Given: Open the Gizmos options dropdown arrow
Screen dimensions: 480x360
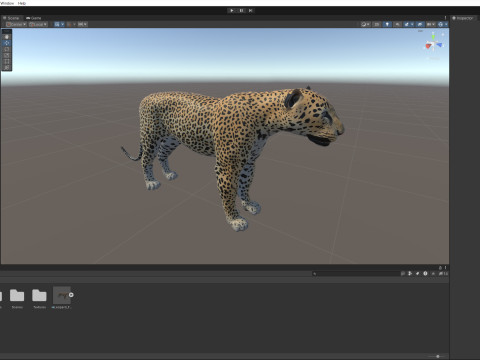Looking at the screenshot, I should (446, 24).
